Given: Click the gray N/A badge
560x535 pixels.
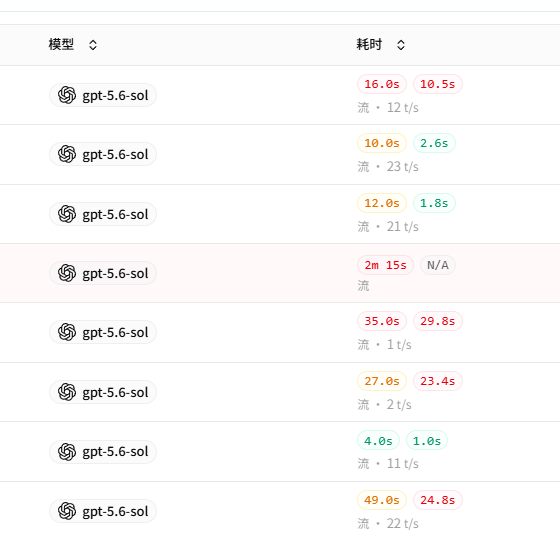Looking at the screenshot, I should 438,265.
